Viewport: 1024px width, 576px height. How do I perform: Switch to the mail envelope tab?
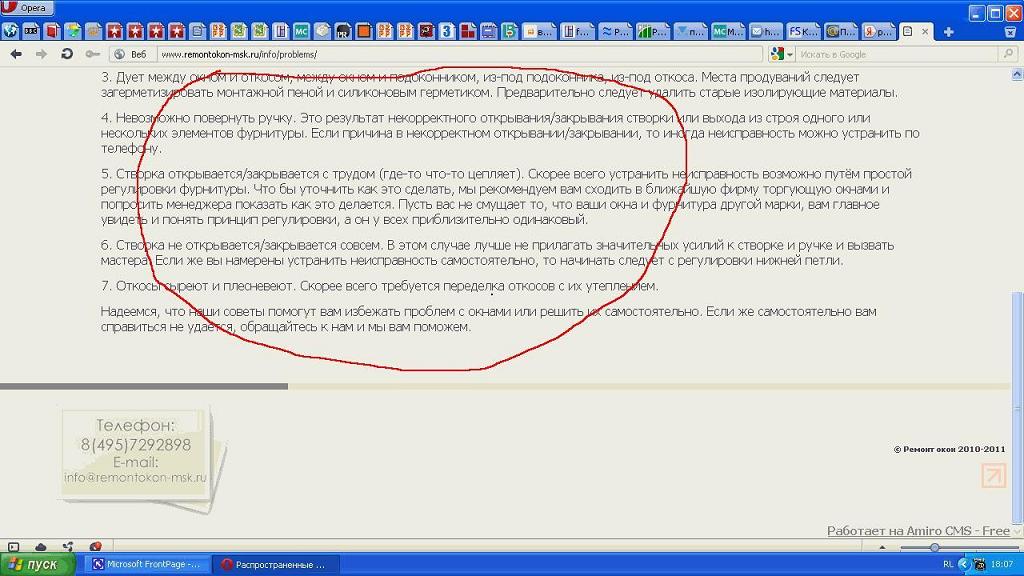[x=765, y=31]
